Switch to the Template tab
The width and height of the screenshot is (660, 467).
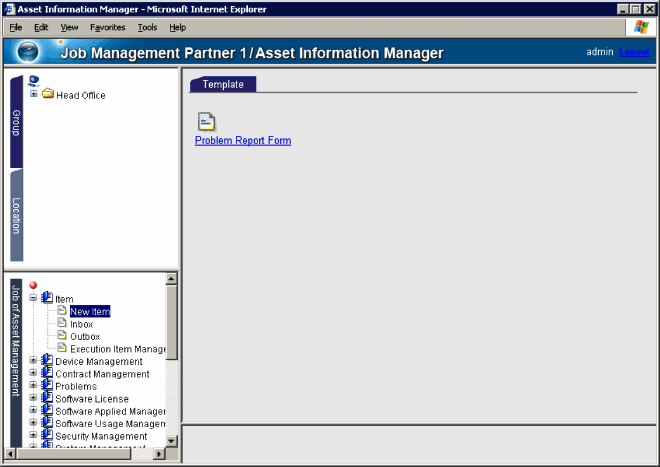[223, 84]
